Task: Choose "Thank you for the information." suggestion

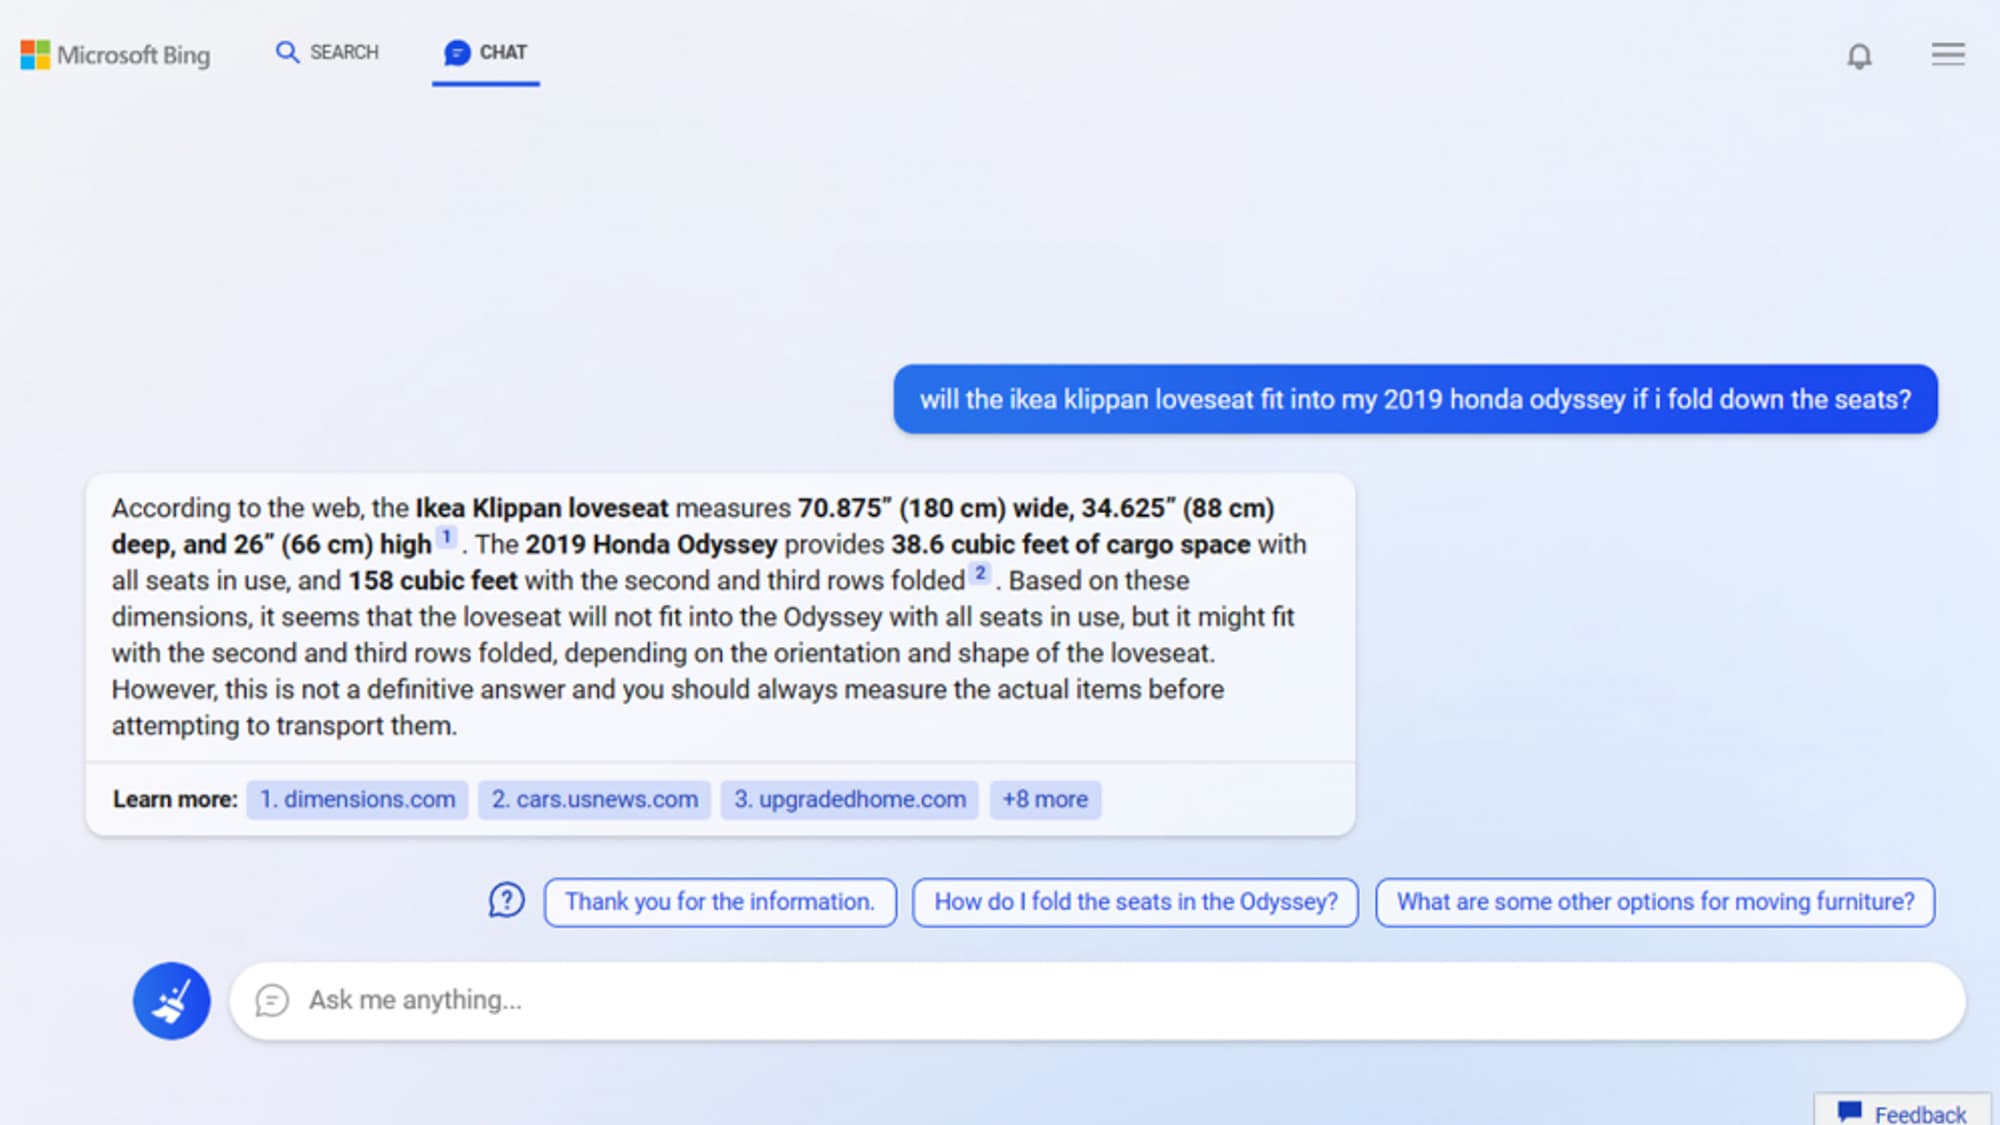Action: (719, 902)
